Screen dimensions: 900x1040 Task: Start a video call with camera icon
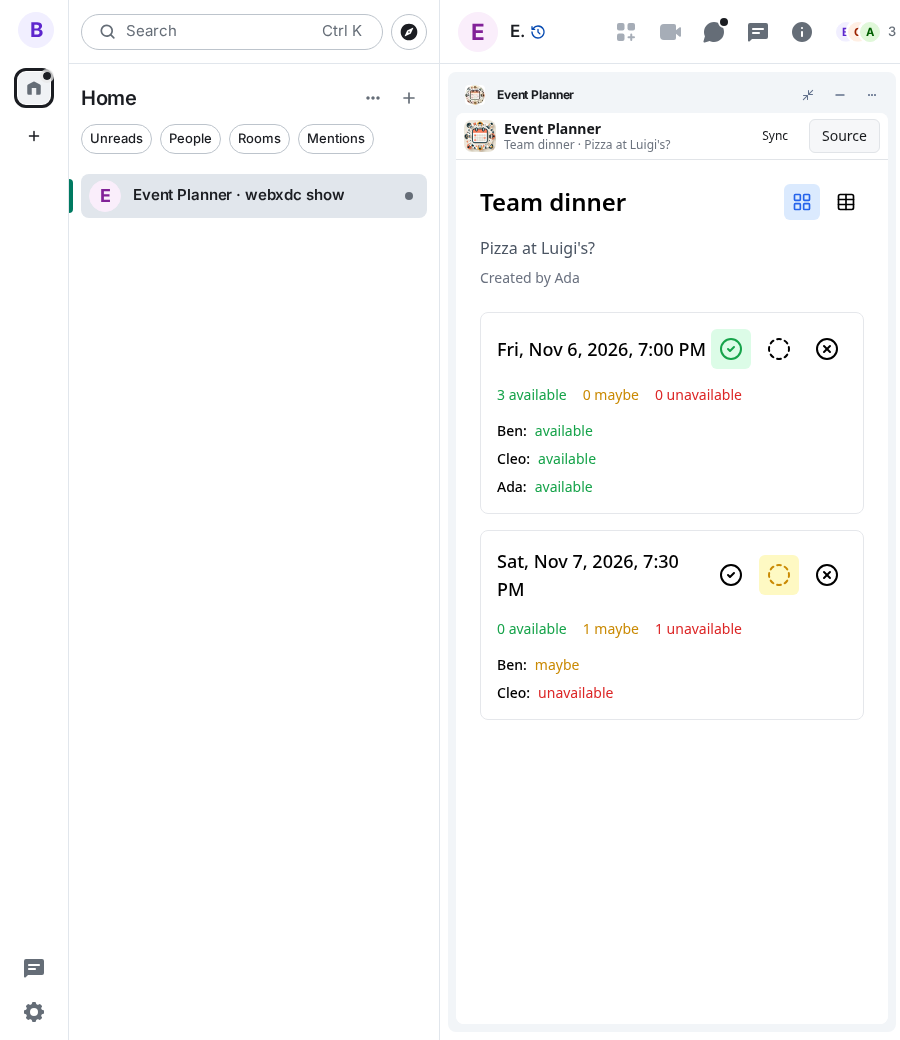tap(670, 32)
